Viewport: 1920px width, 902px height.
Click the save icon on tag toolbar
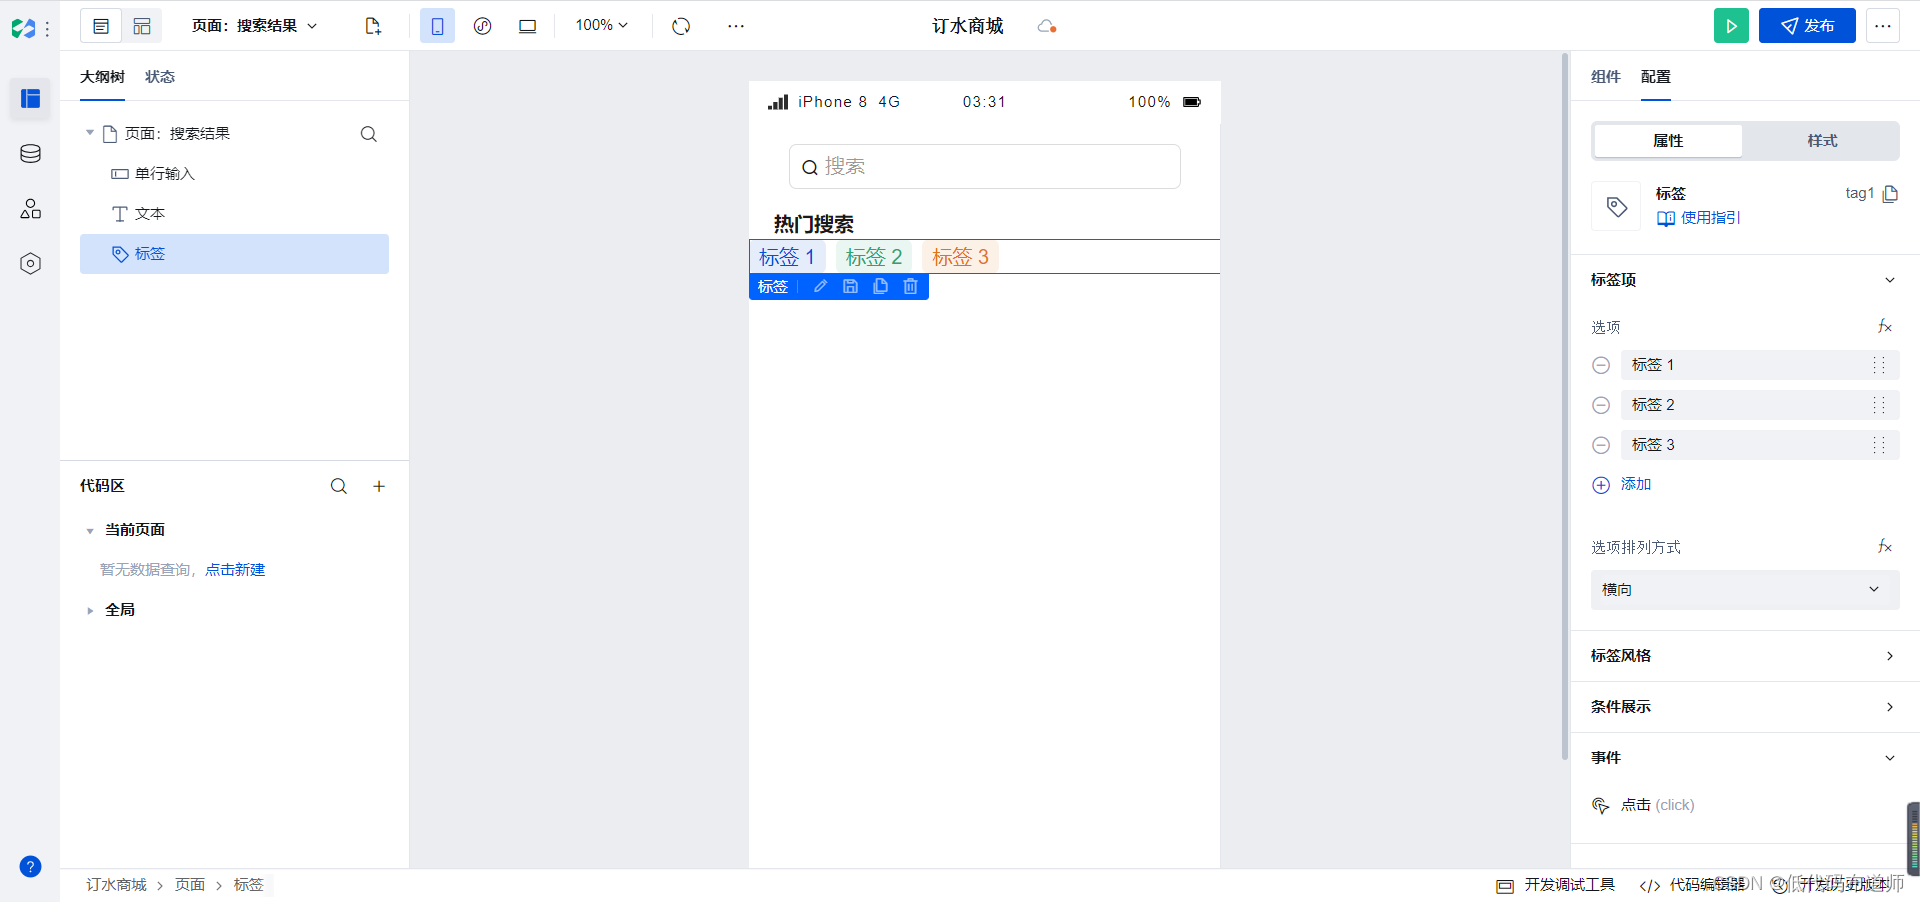pos(850,287)
